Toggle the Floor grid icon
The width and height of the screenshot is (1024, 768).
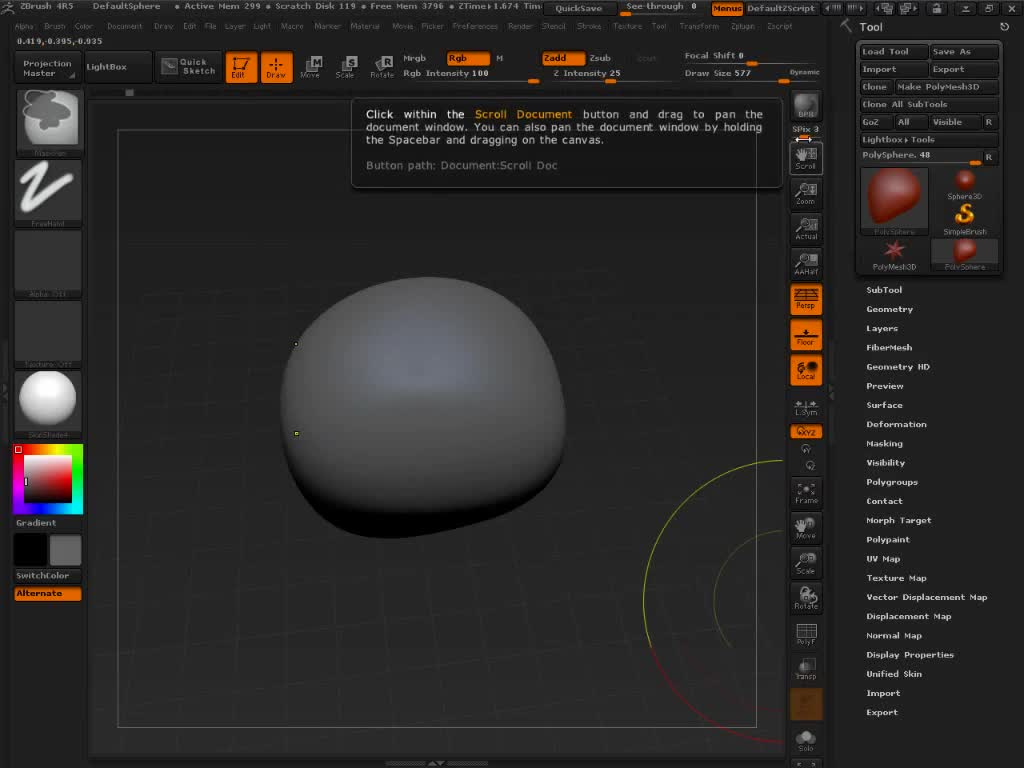[806, 335]
